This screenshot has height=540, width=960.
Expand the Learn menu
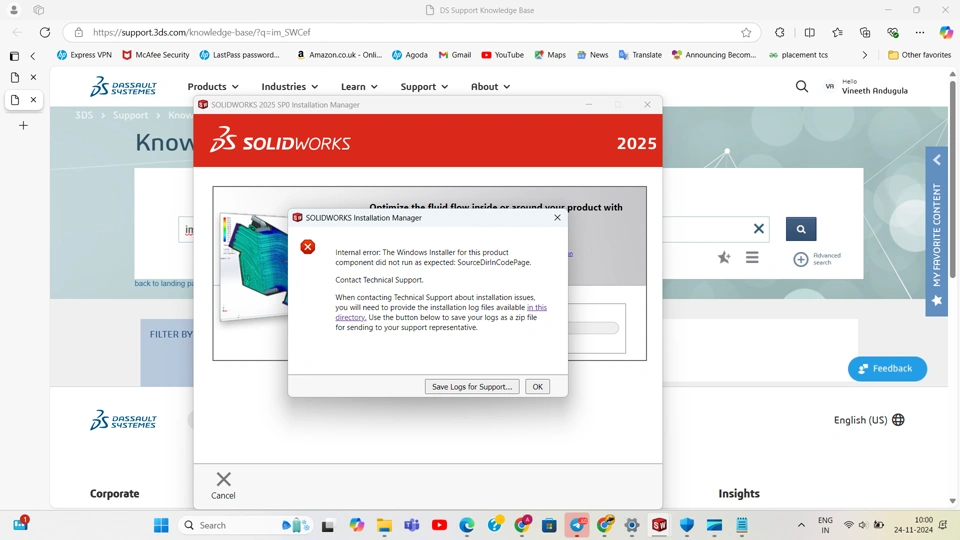[x=359, y=86]
